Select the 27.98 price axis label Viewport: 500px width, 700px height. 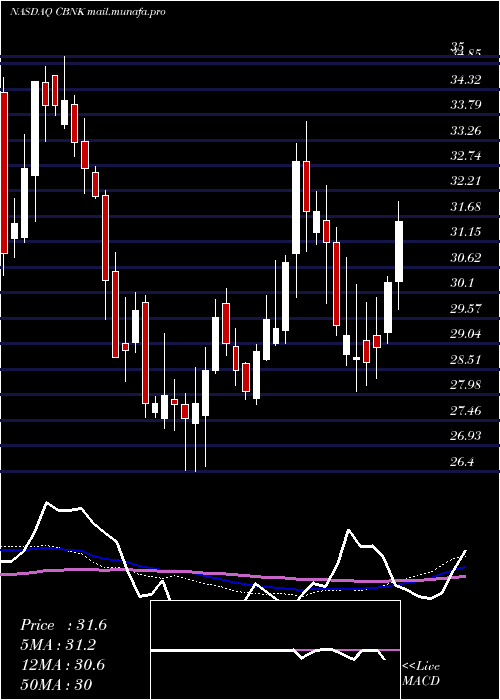[x=466, y=384]
